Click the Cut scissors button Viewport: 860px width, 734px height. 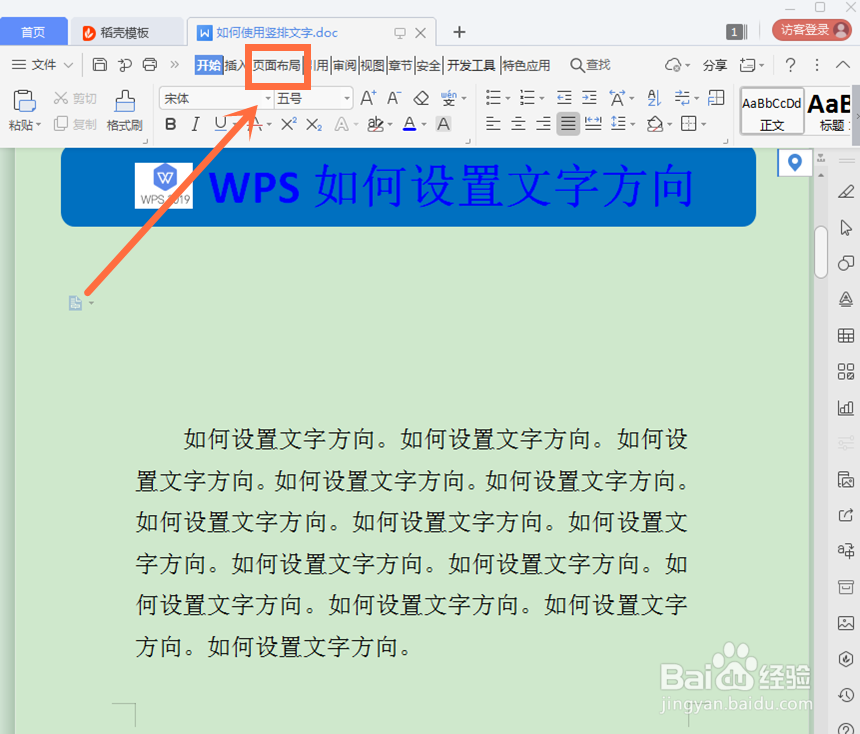click(x=75, y=99)
